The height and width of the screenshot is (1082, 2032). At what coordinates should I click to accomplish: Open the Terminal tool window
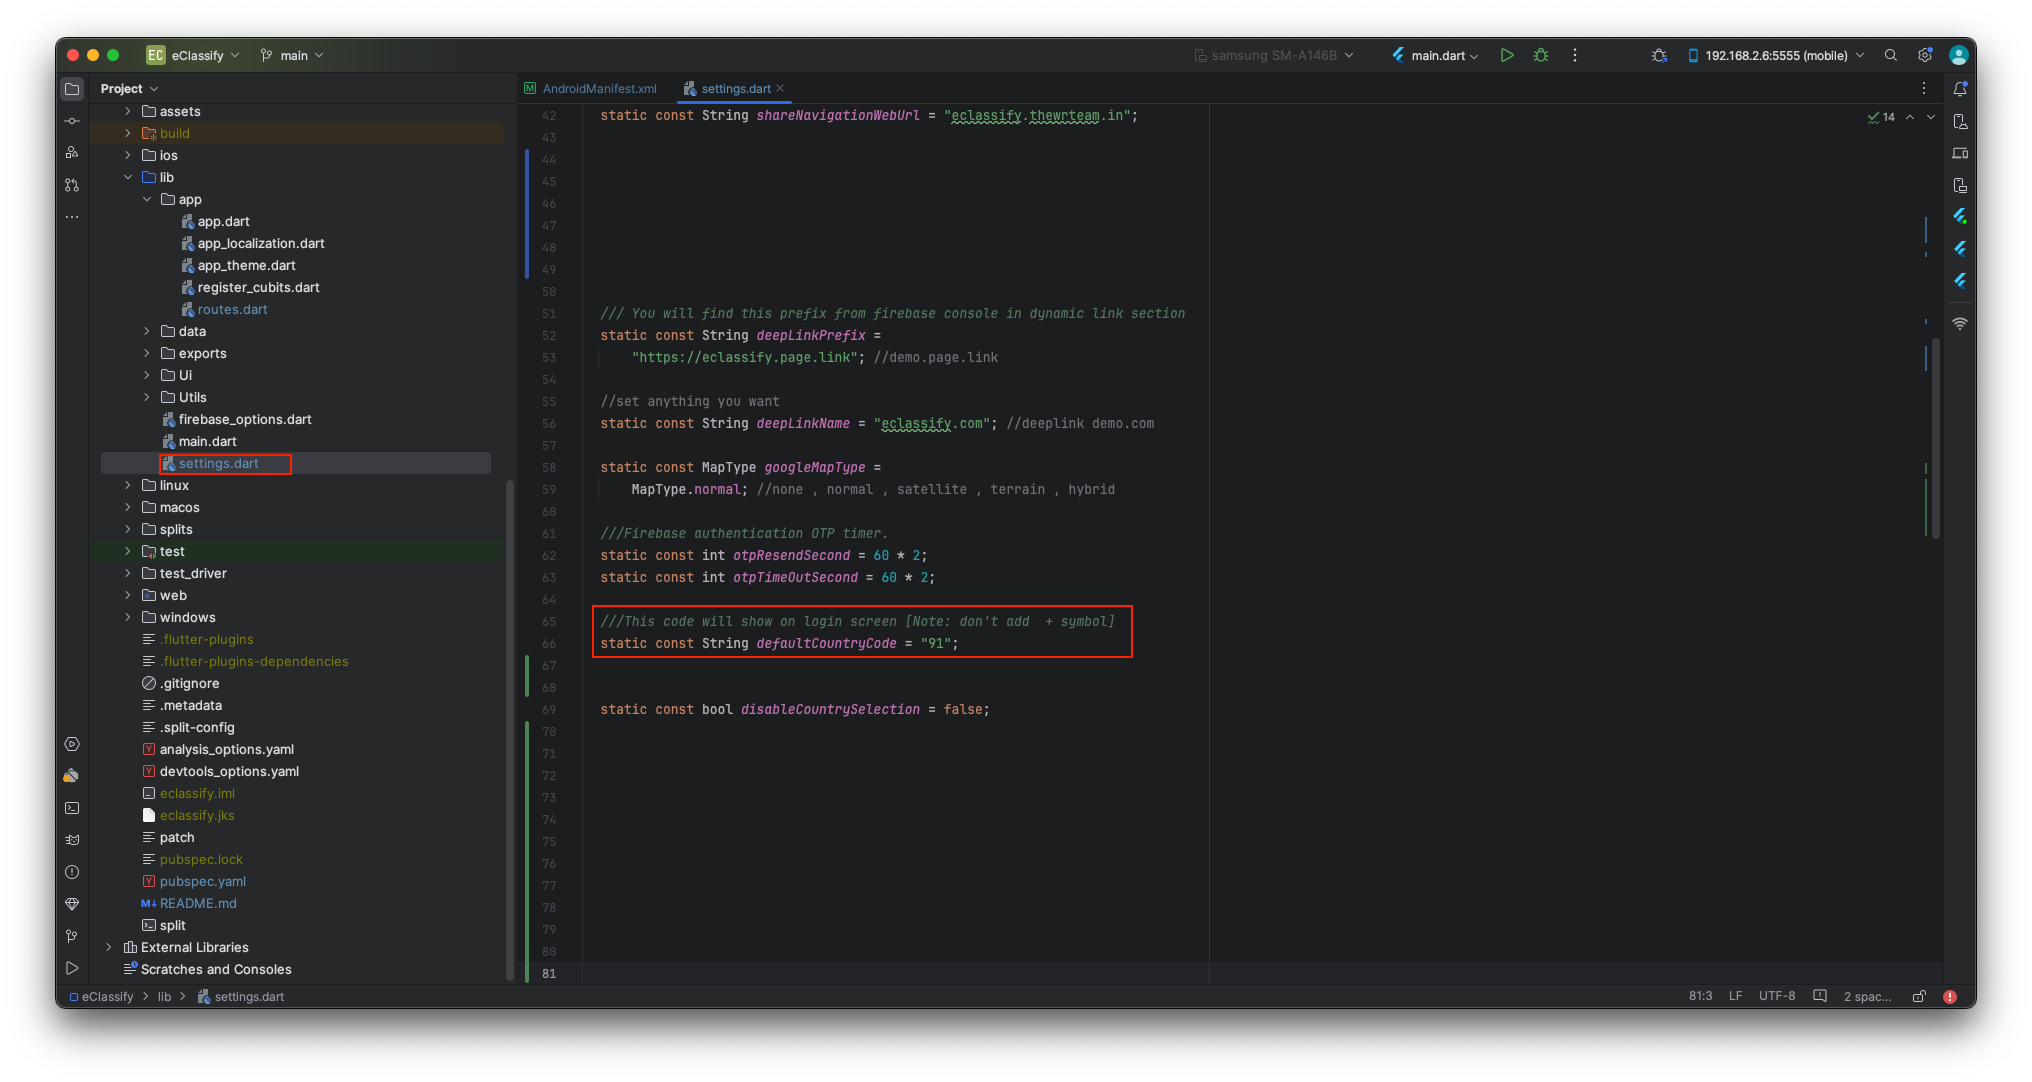(72, 808)
